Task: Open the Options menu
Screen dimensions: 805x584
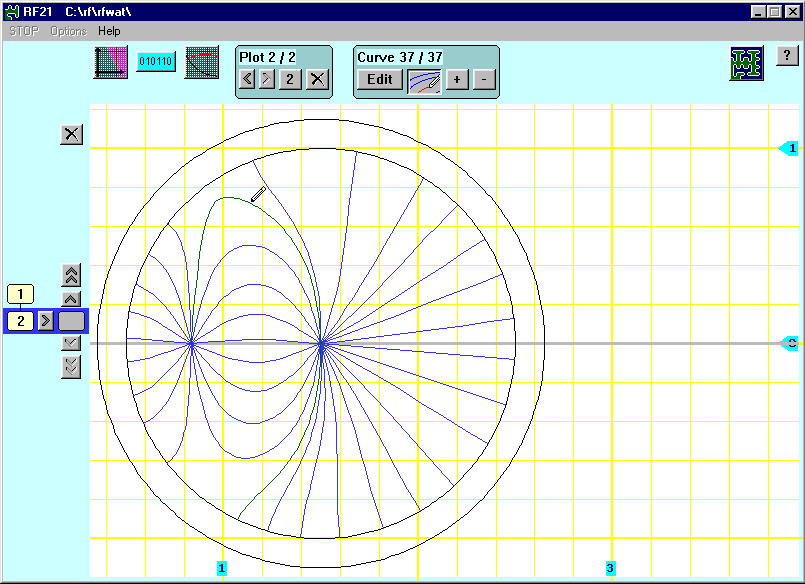Action: click(x=69, y=31)
